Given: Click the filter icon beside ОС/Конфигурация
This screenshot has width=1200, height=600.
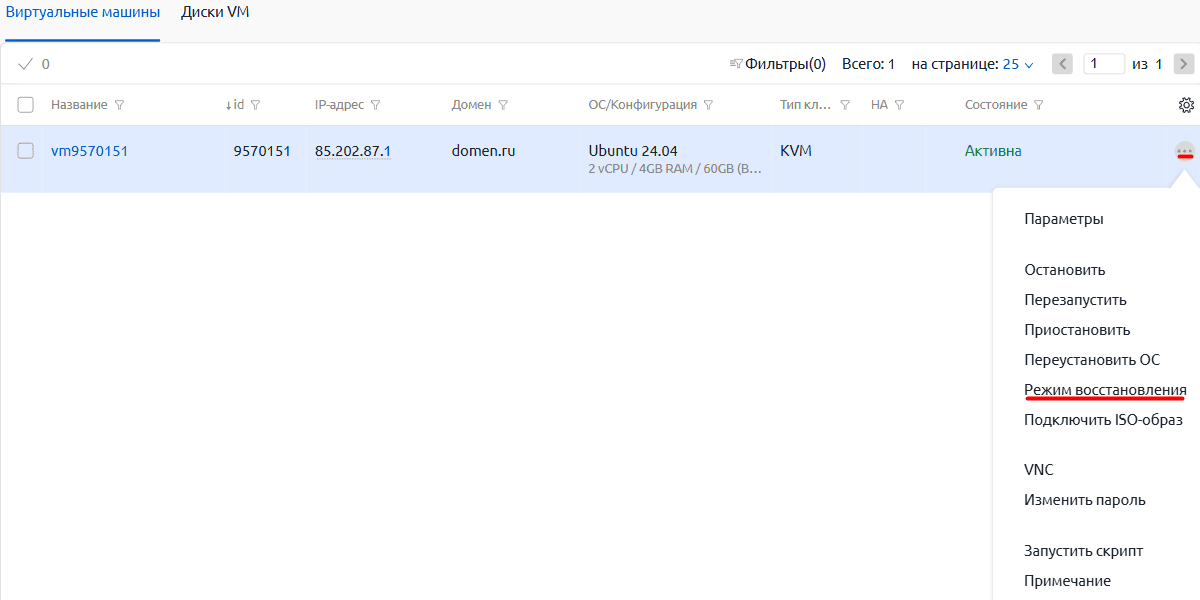Looking at the screenshot, I should tap(708, 105).
